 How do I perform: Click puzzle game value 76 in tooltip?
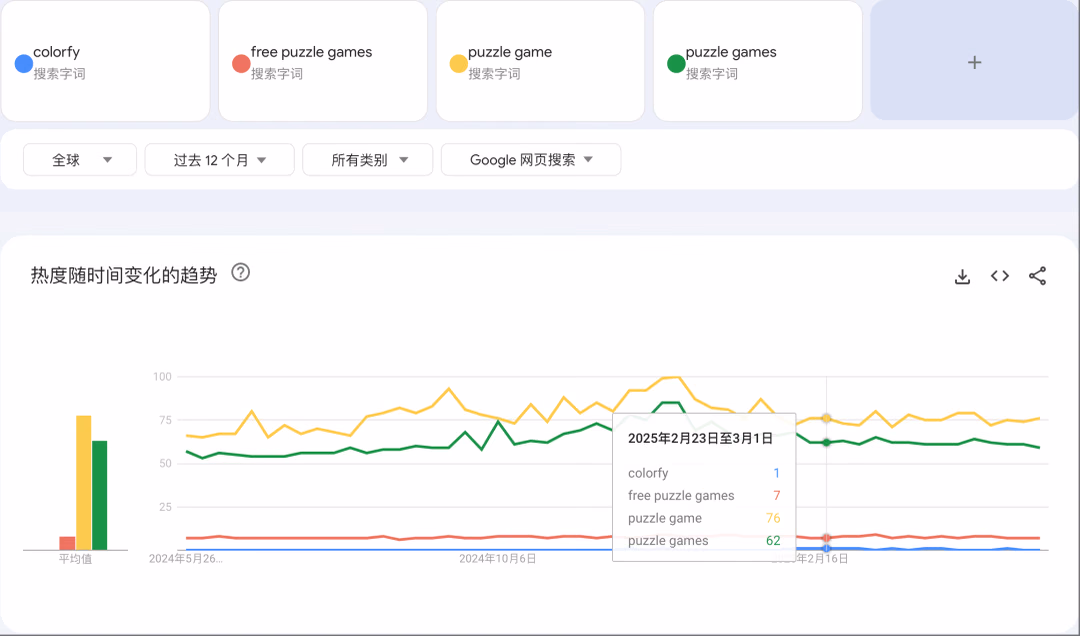coord(773,518)
